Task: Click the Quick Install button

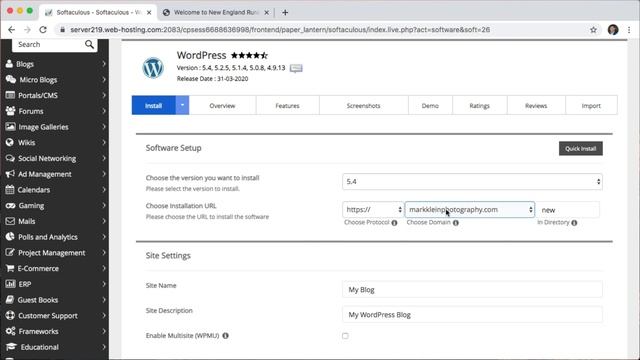Action: coord(580,149)
